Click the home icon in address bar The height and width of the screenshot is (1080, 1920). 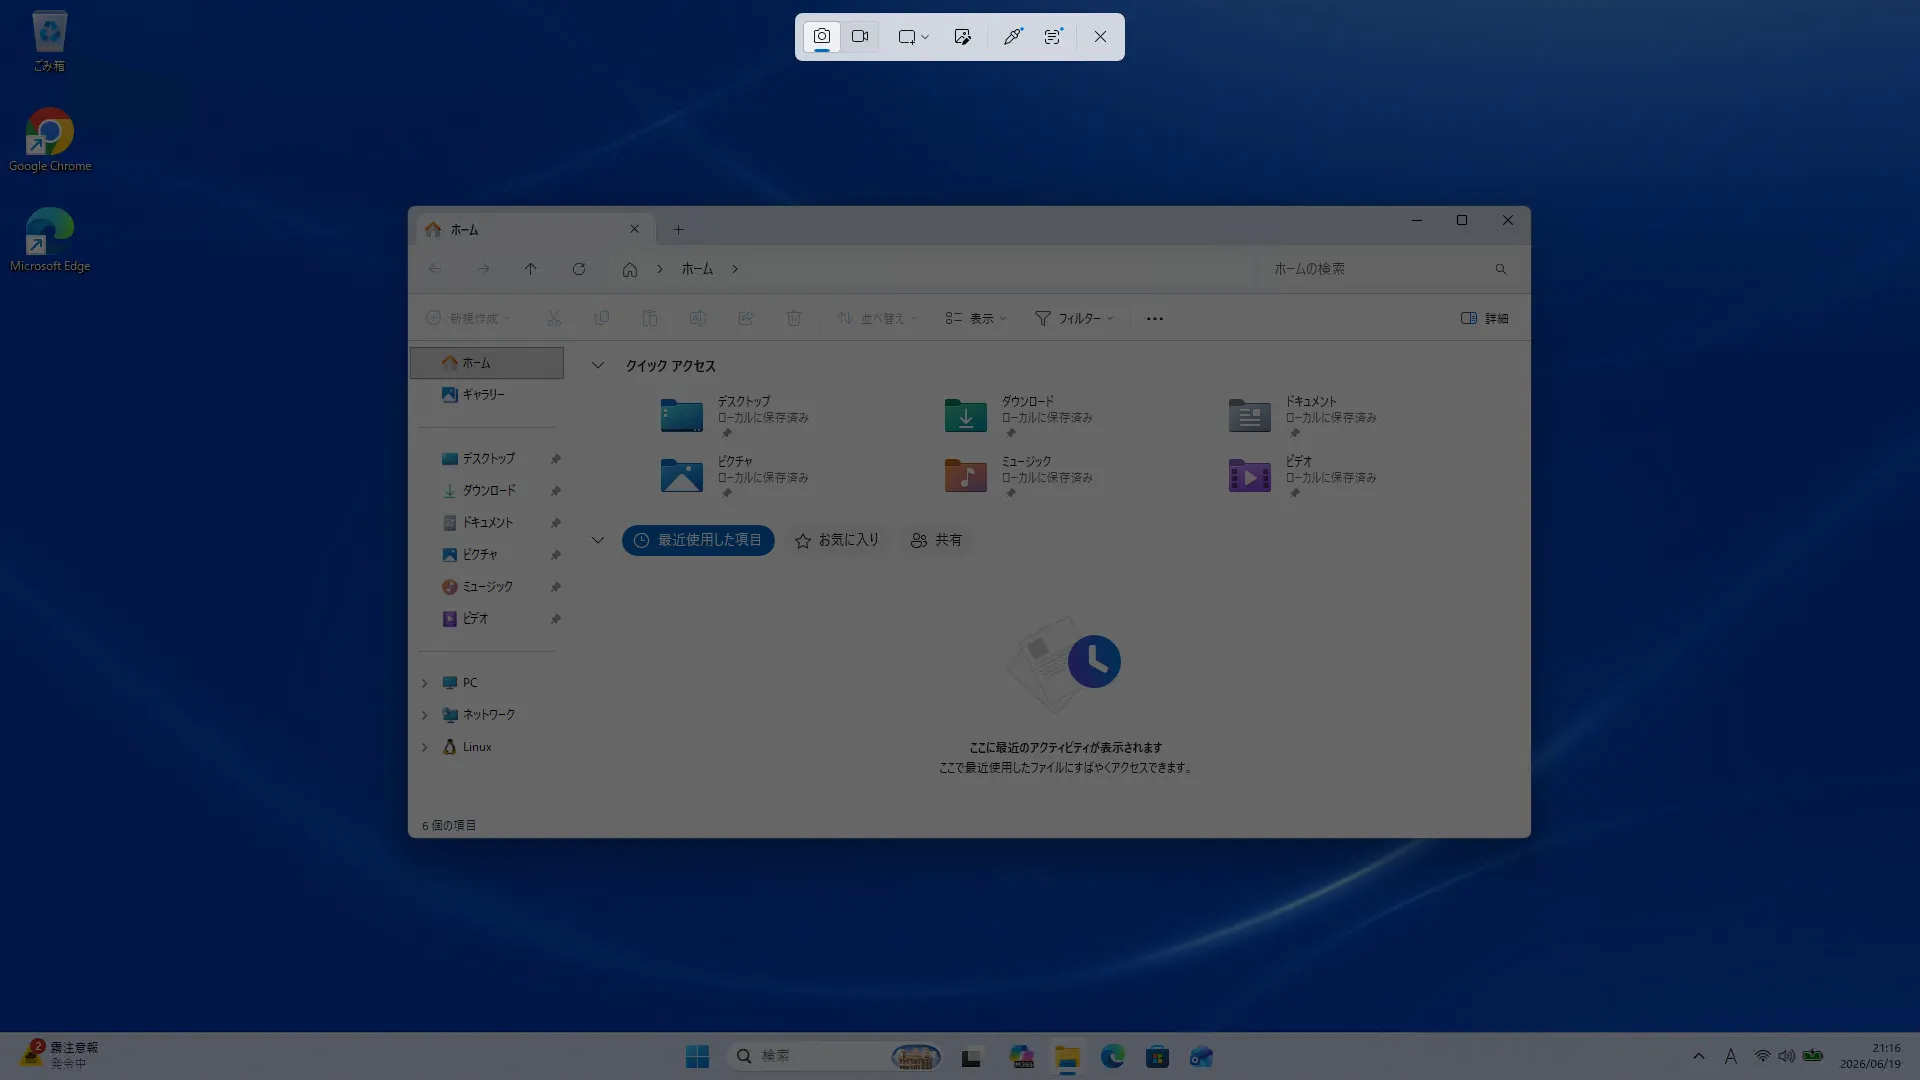[630, 269]
